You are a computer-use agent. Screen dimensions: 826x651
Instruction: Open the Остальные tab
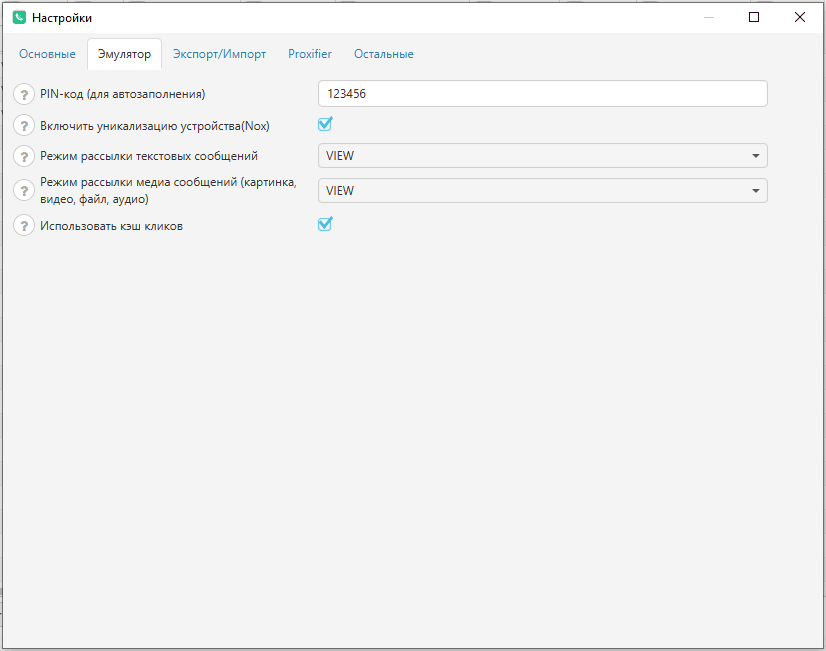[x=384, y=54]
